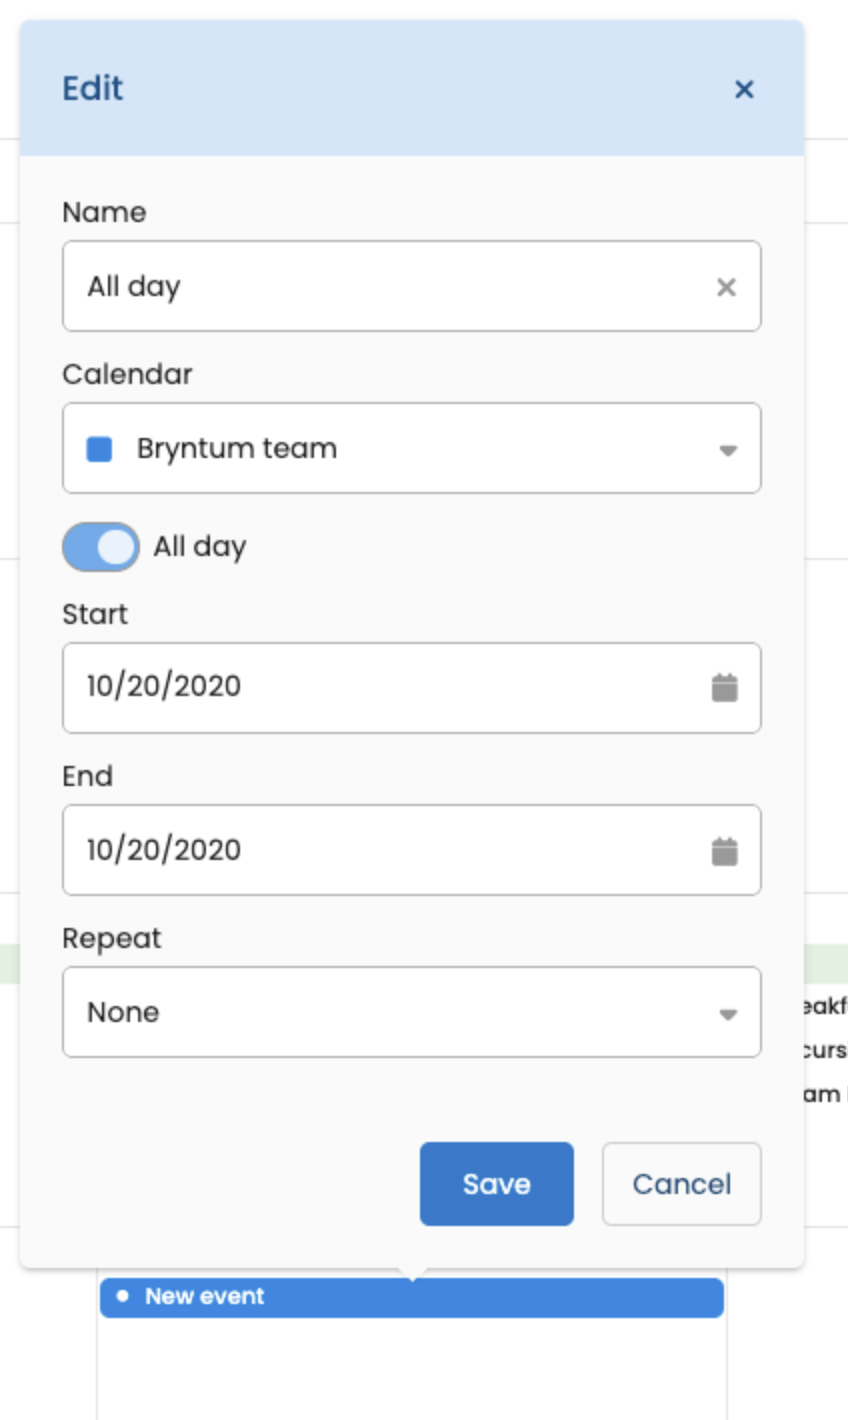Viewport: 848px width, 1420px height.
Task: Click the All day toggle label
Action: coord(199,547)
